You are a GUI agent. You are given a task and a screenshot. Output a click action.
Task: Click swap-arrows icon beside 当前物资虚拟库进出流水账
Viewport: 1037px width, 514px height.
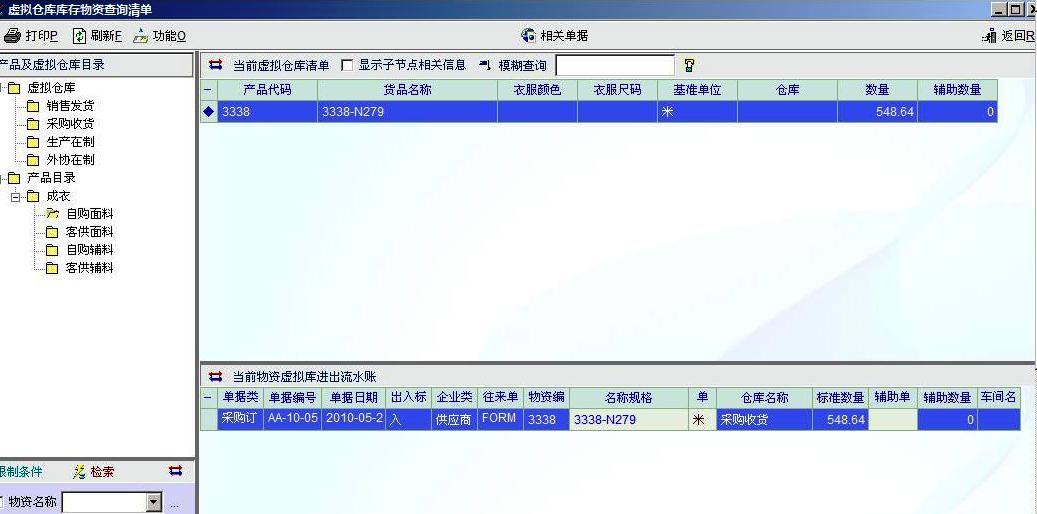coord(215,376)
